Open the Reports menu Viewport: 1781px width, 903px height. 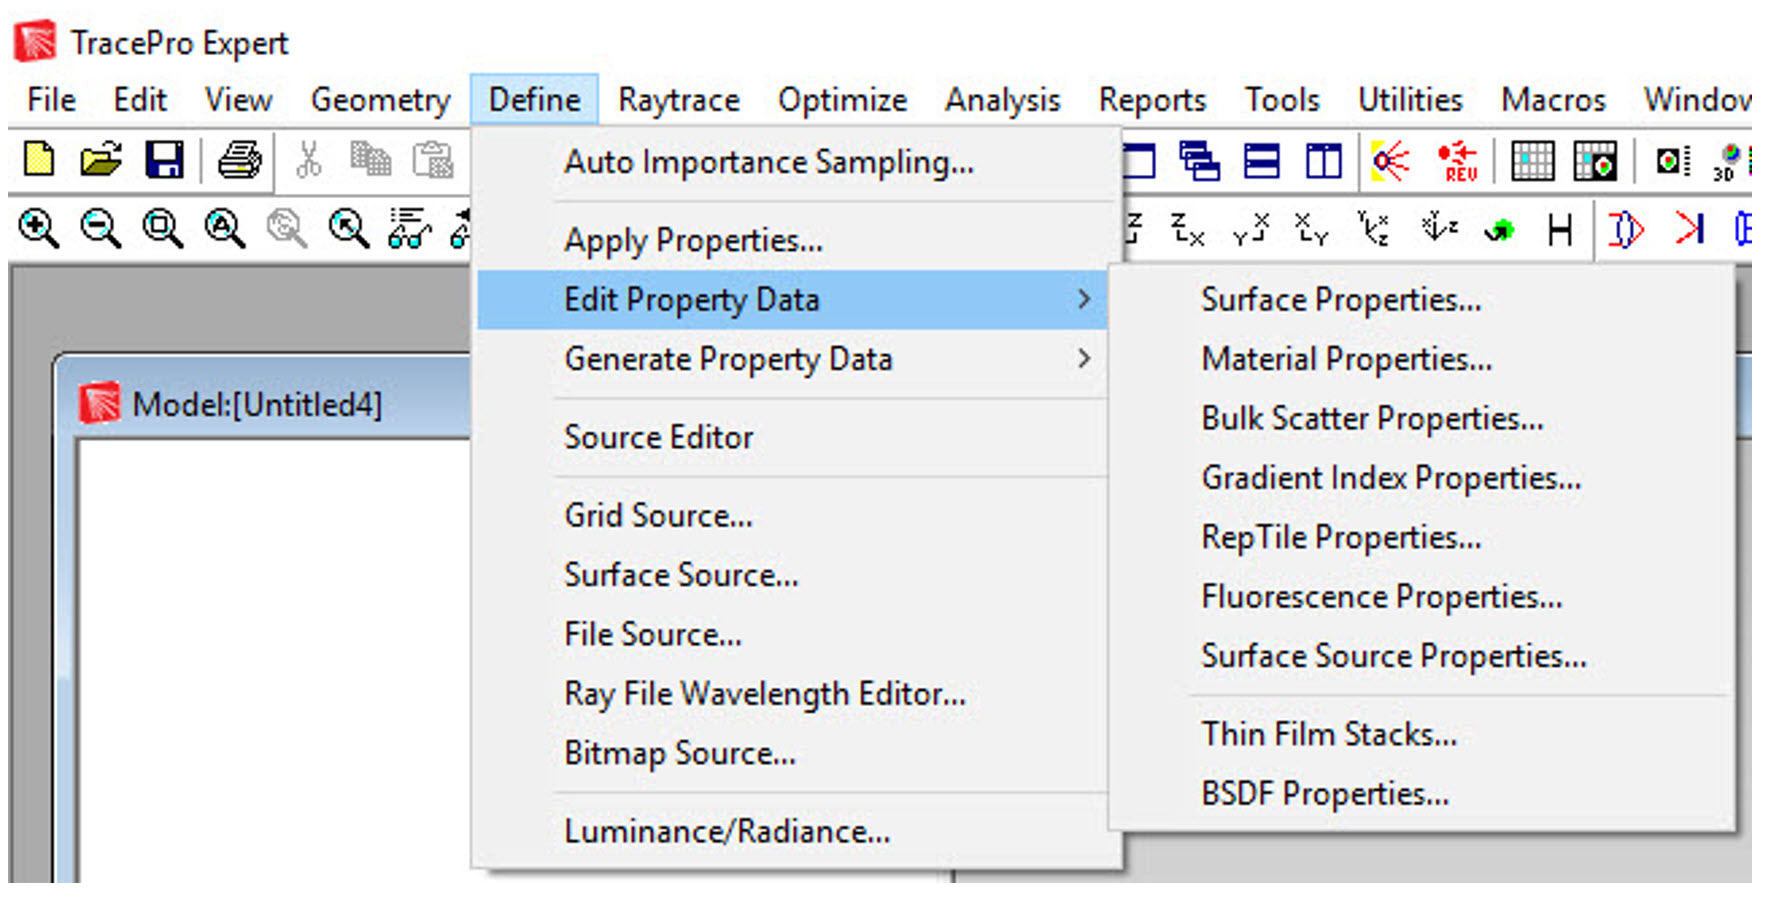tap(1153, 99)
